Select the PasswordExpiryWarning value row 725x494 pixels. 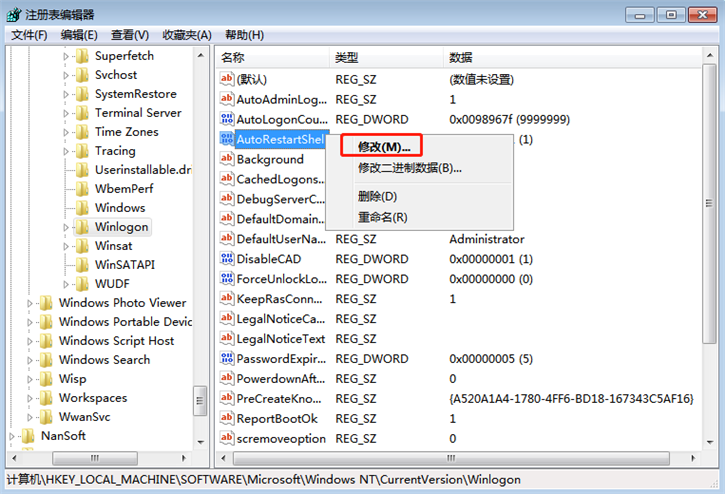pos(280,359)
